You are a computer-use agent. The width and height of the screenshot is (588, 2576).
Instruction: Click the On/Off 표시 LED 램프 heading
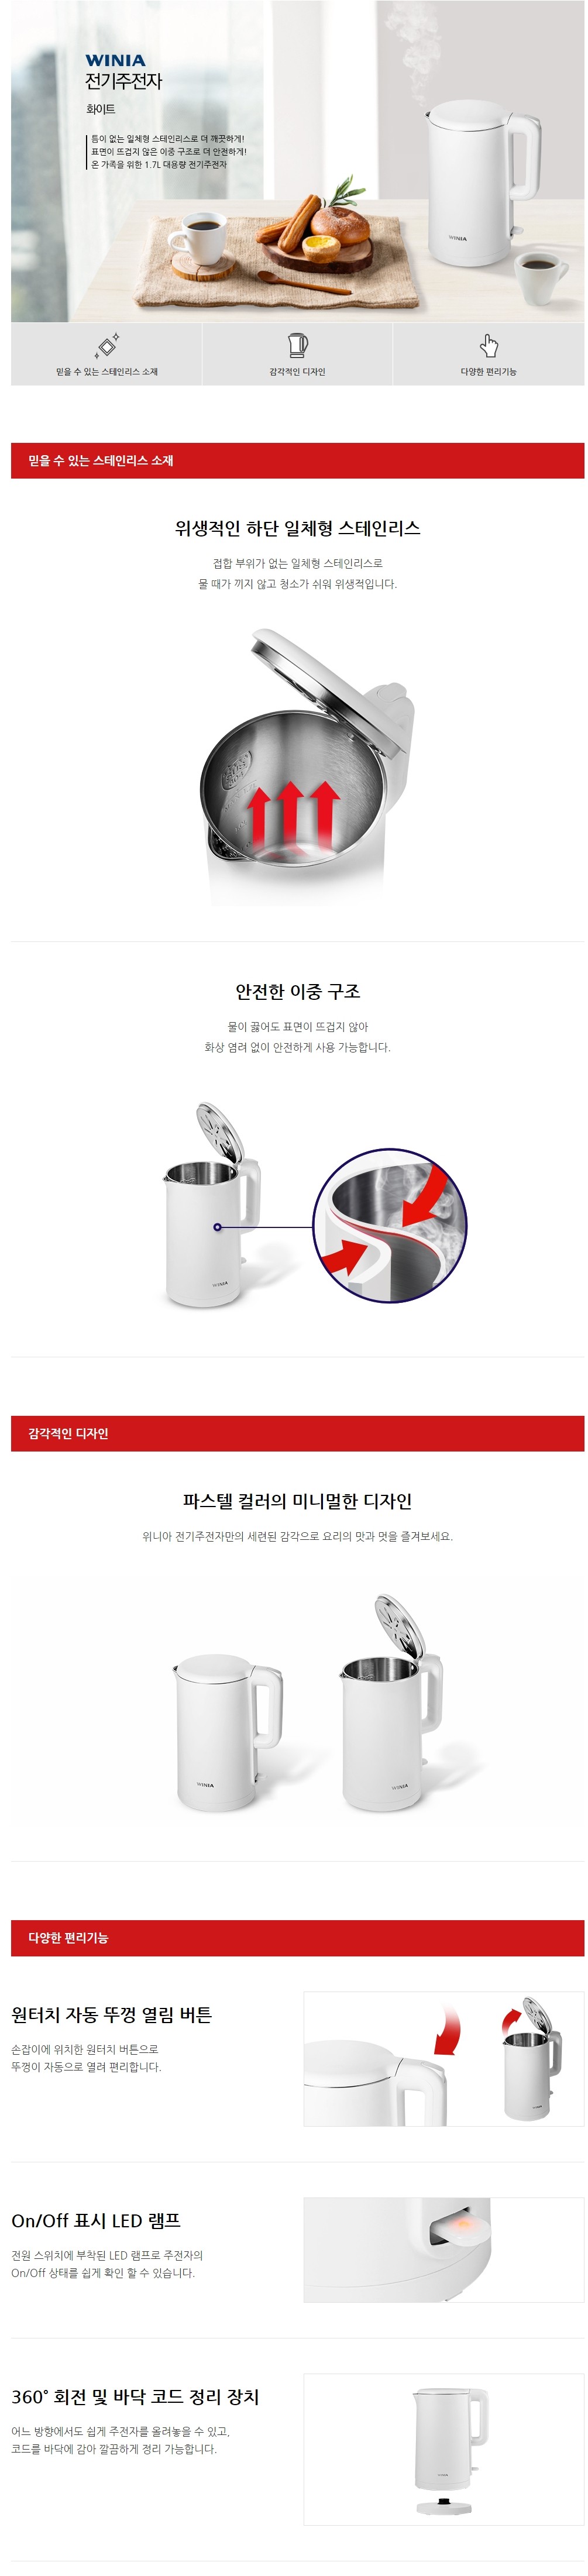pos(96,2220)
